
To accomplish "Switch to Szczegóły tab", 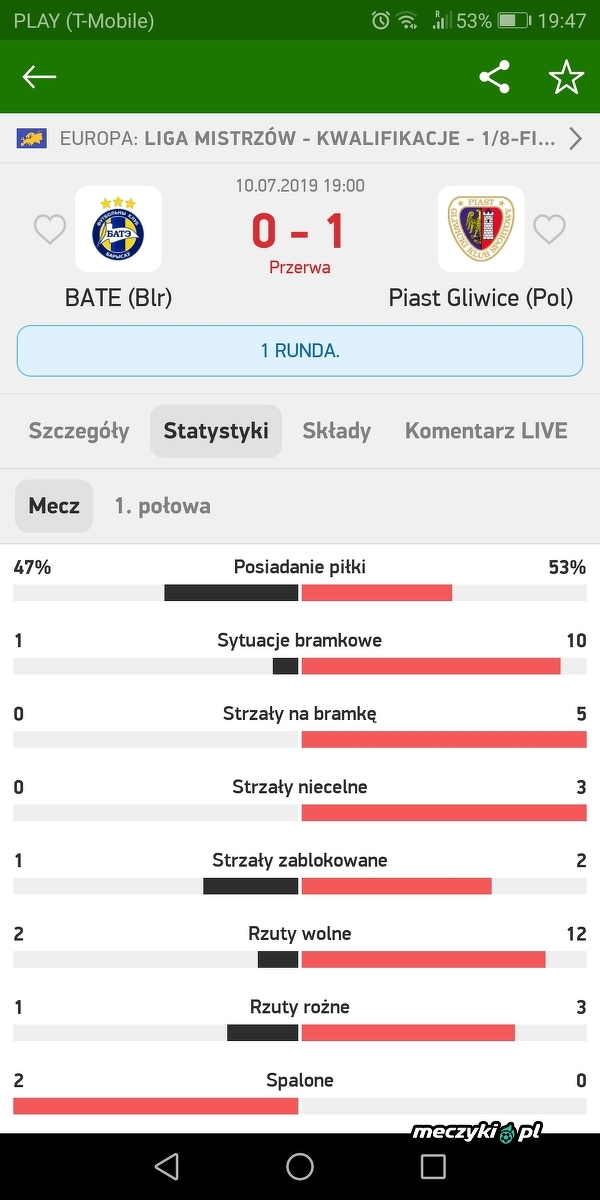I will point(79,431).
